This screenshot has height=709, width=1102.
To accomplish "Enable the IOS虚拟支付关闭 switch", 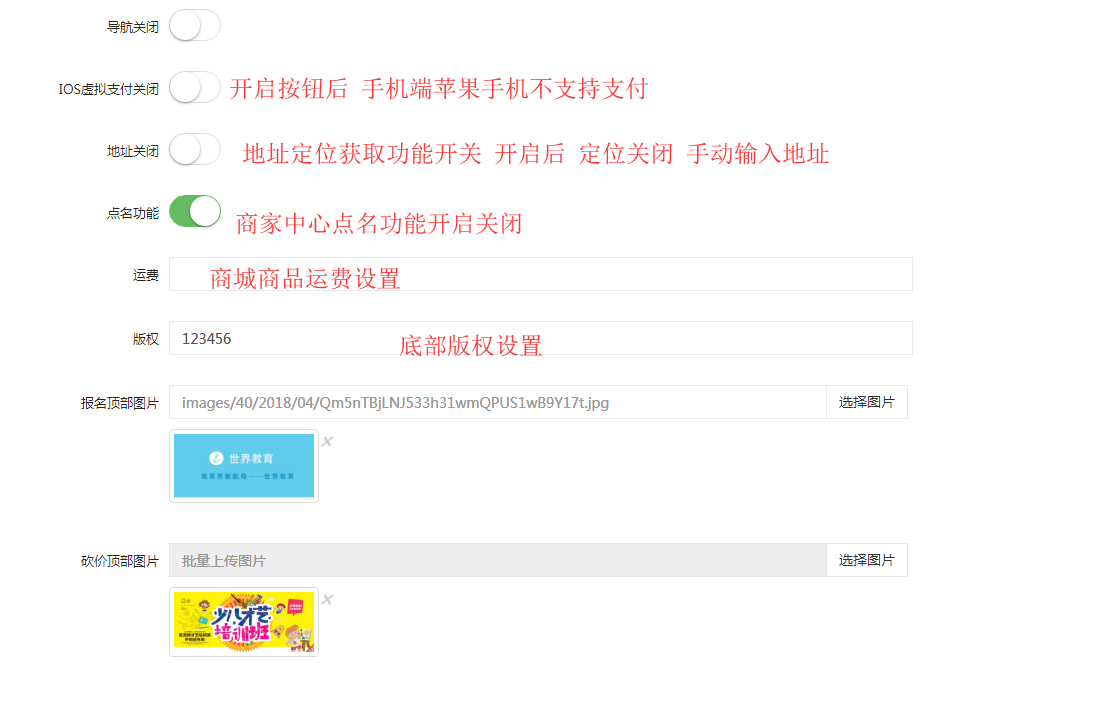I will pyautogui.click(x=195, y=88).
